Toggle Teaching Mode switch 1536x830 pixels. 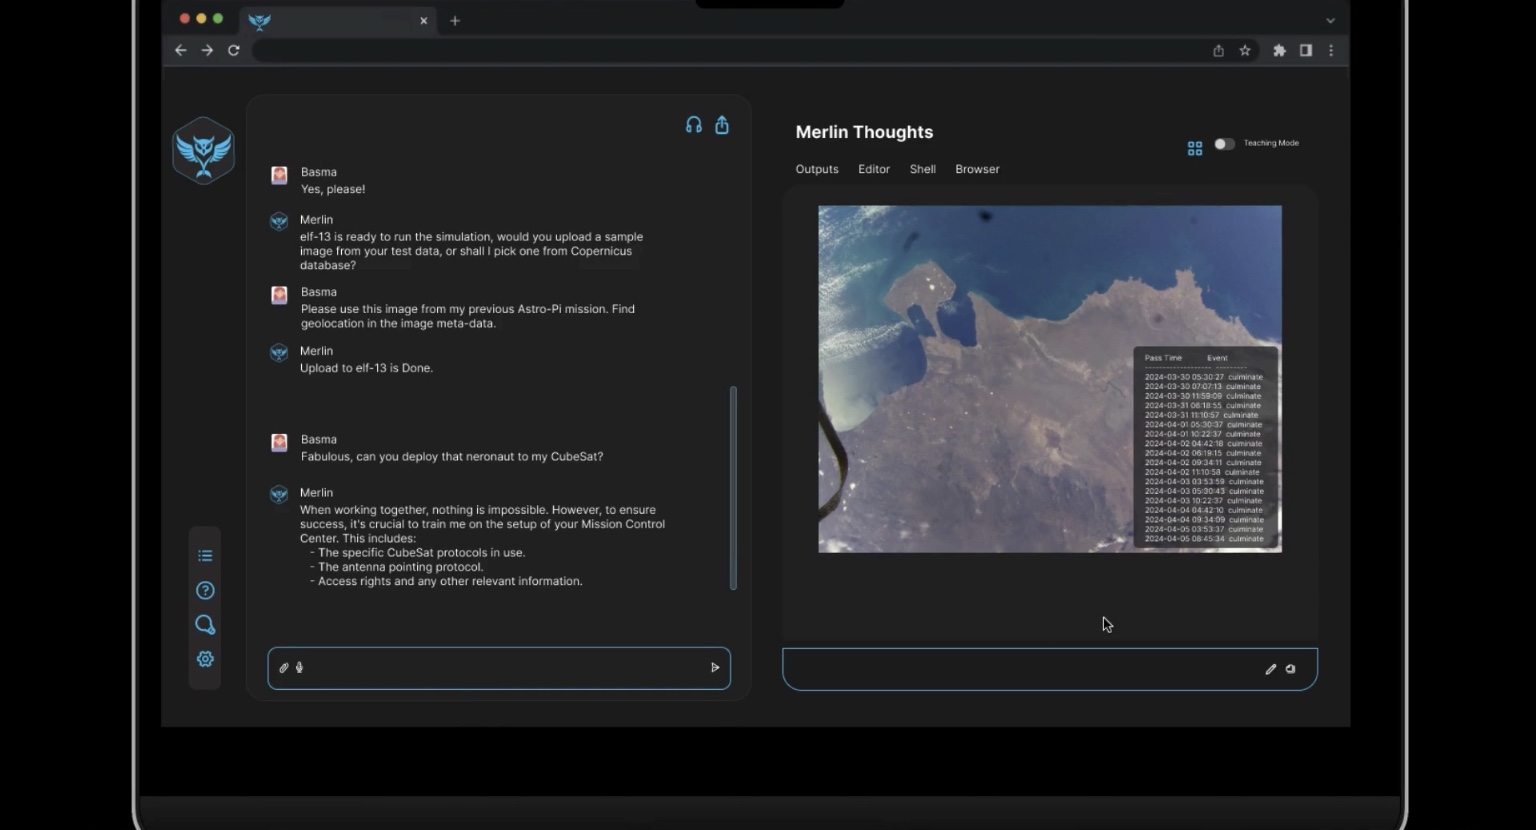[x=1224, y=144]
